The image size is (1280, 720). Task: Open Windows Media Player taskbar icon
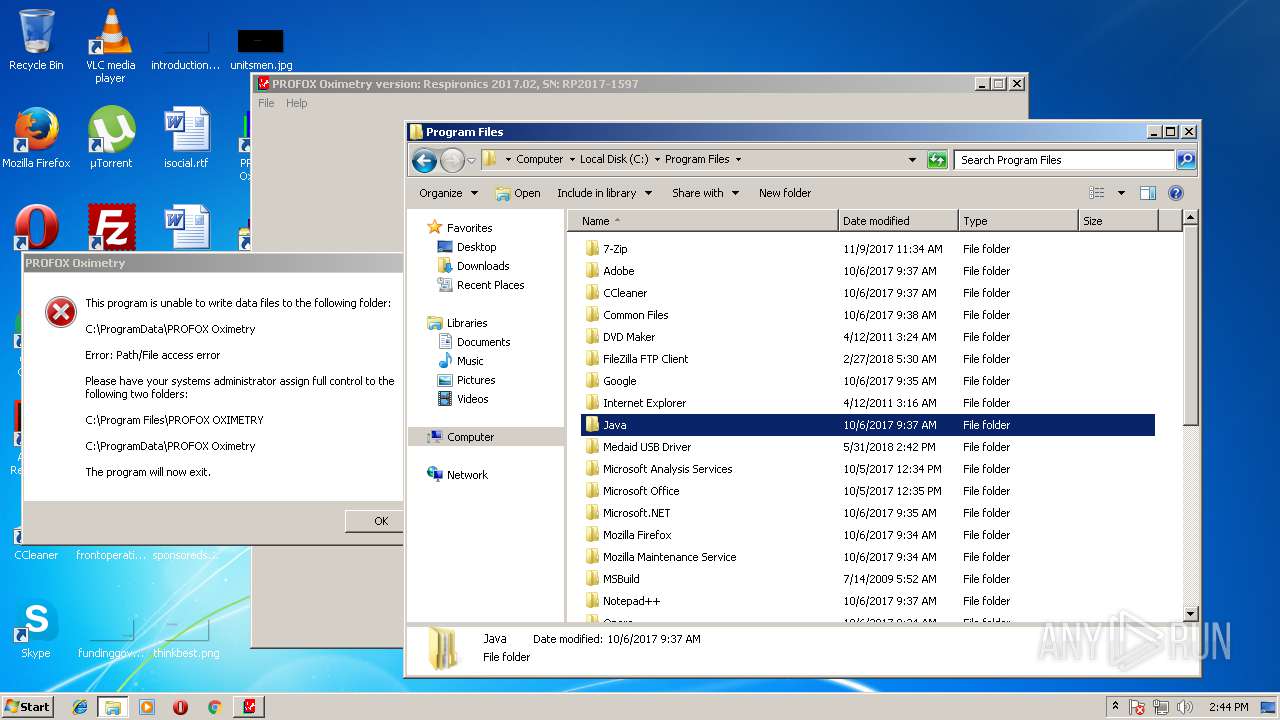(x=147, y=707)
